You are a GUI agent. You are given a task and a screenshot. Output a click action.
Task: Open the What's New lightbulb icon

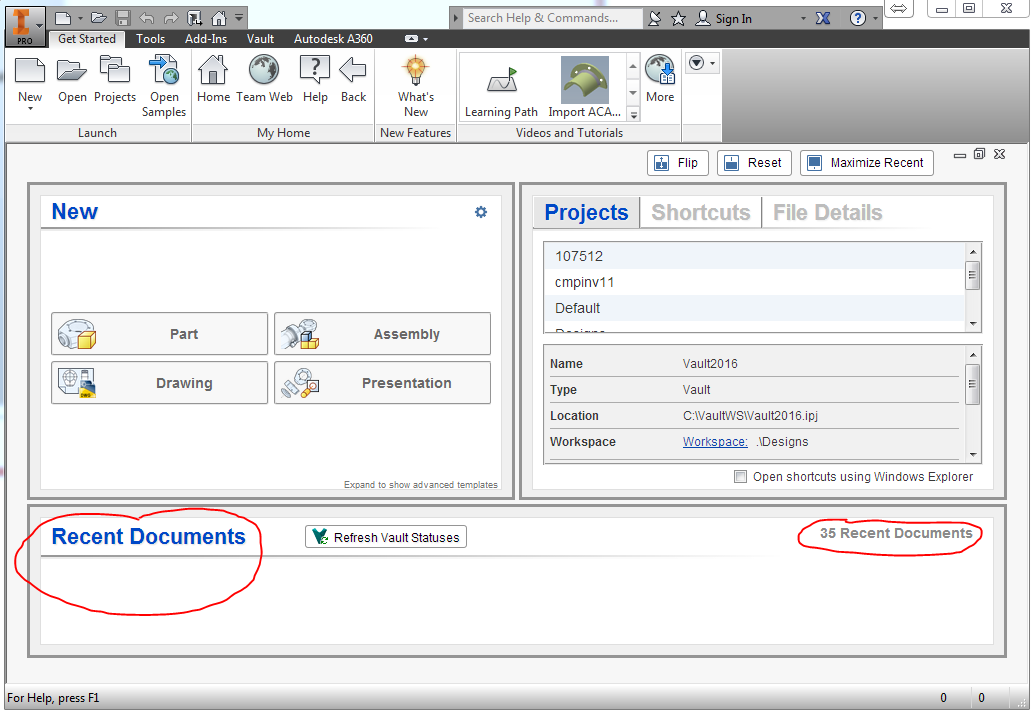415,71
